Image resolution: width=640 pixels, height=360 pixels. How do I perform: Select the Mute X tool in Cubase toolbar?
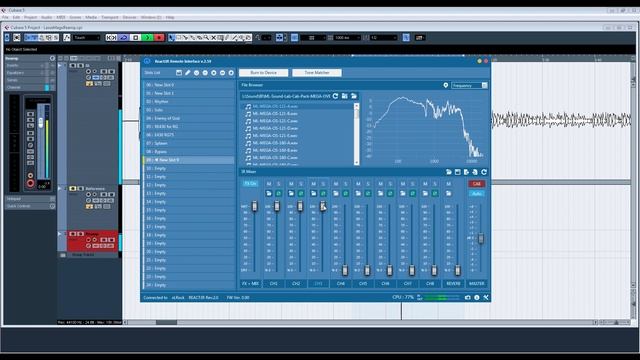tap(213, 38)
